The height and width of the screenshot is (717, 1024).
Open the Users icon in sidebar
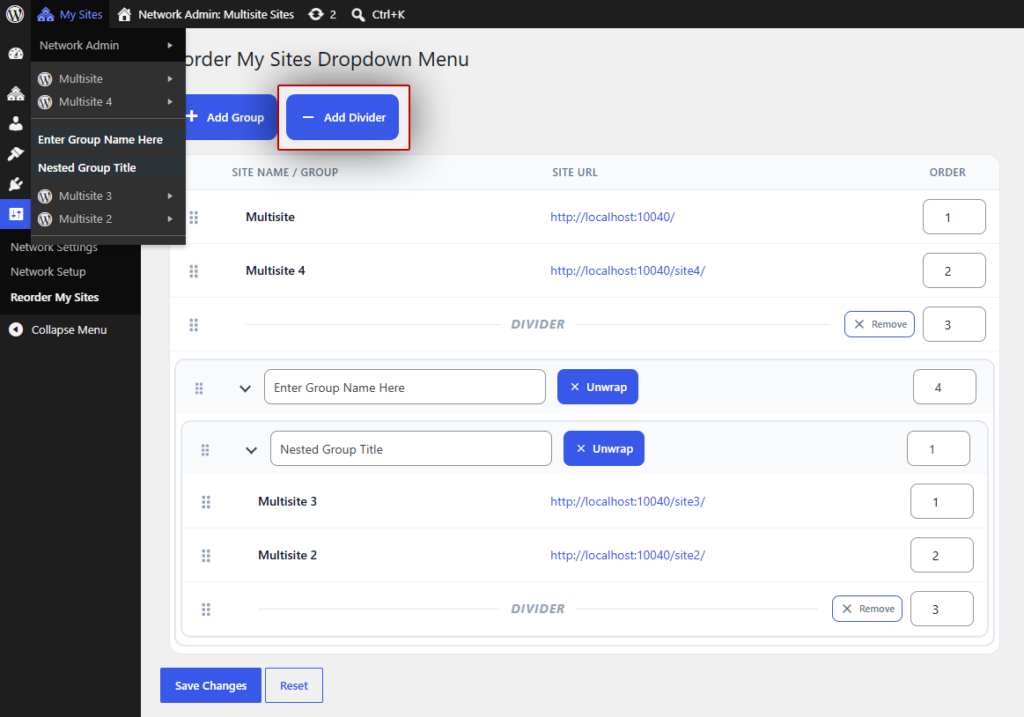[x=16, y=123]
